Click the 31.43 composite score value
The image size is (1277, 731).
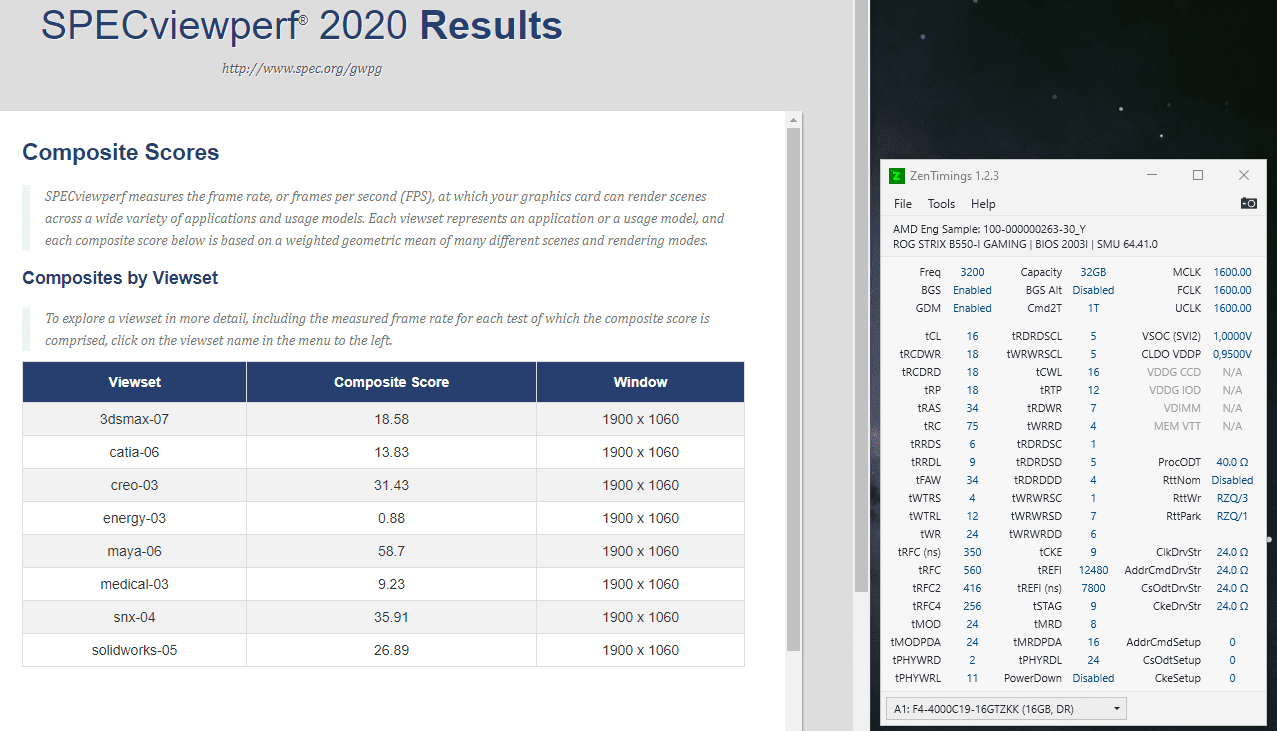coord(391,485)
